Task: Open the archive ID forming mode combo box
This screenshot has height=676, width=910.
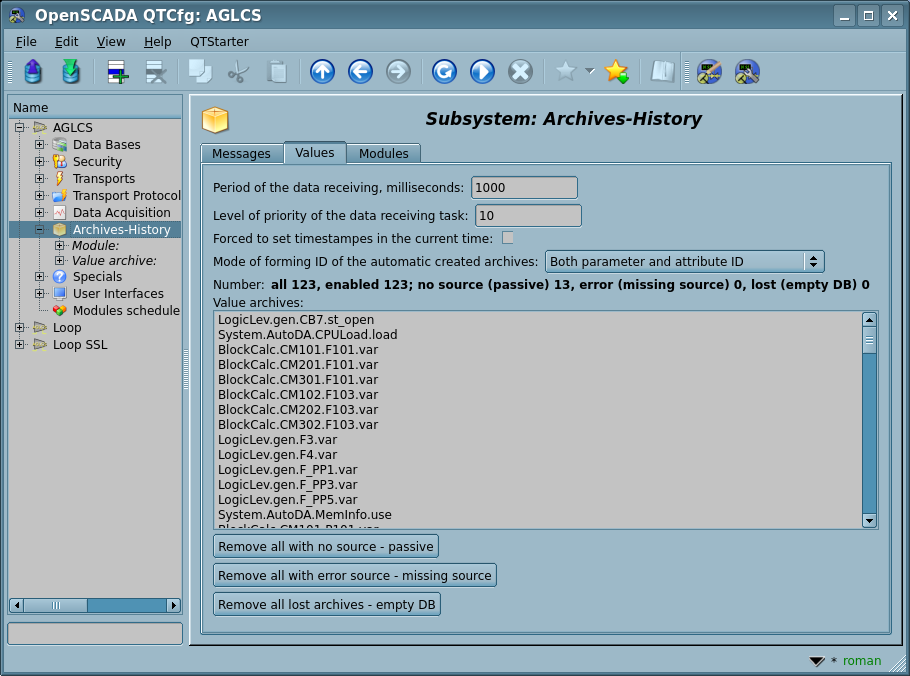Action: coord(685,262)
